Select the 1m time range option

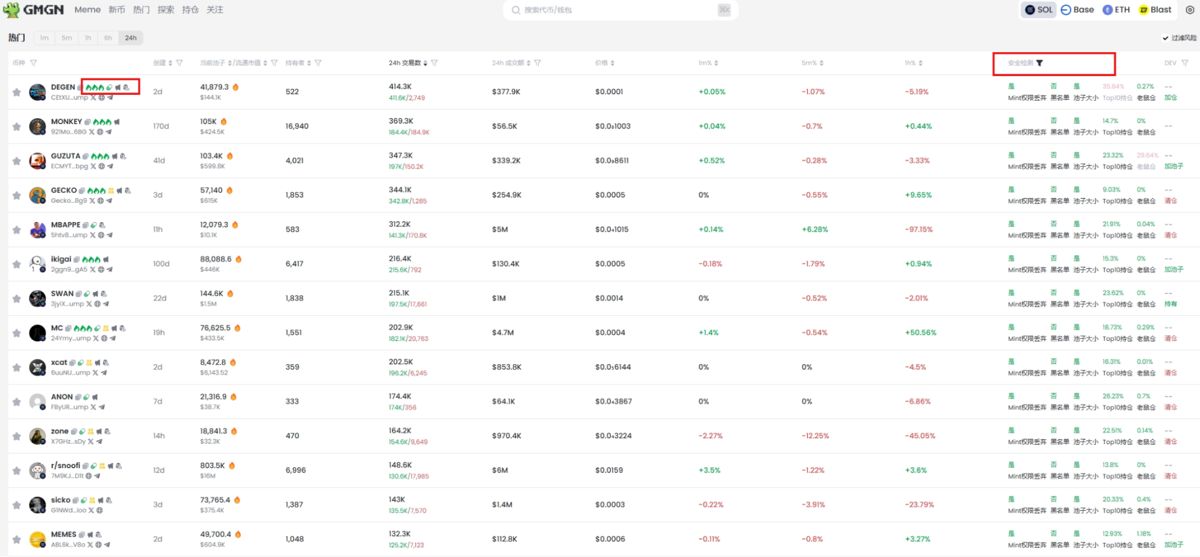(x=44, y=38)
